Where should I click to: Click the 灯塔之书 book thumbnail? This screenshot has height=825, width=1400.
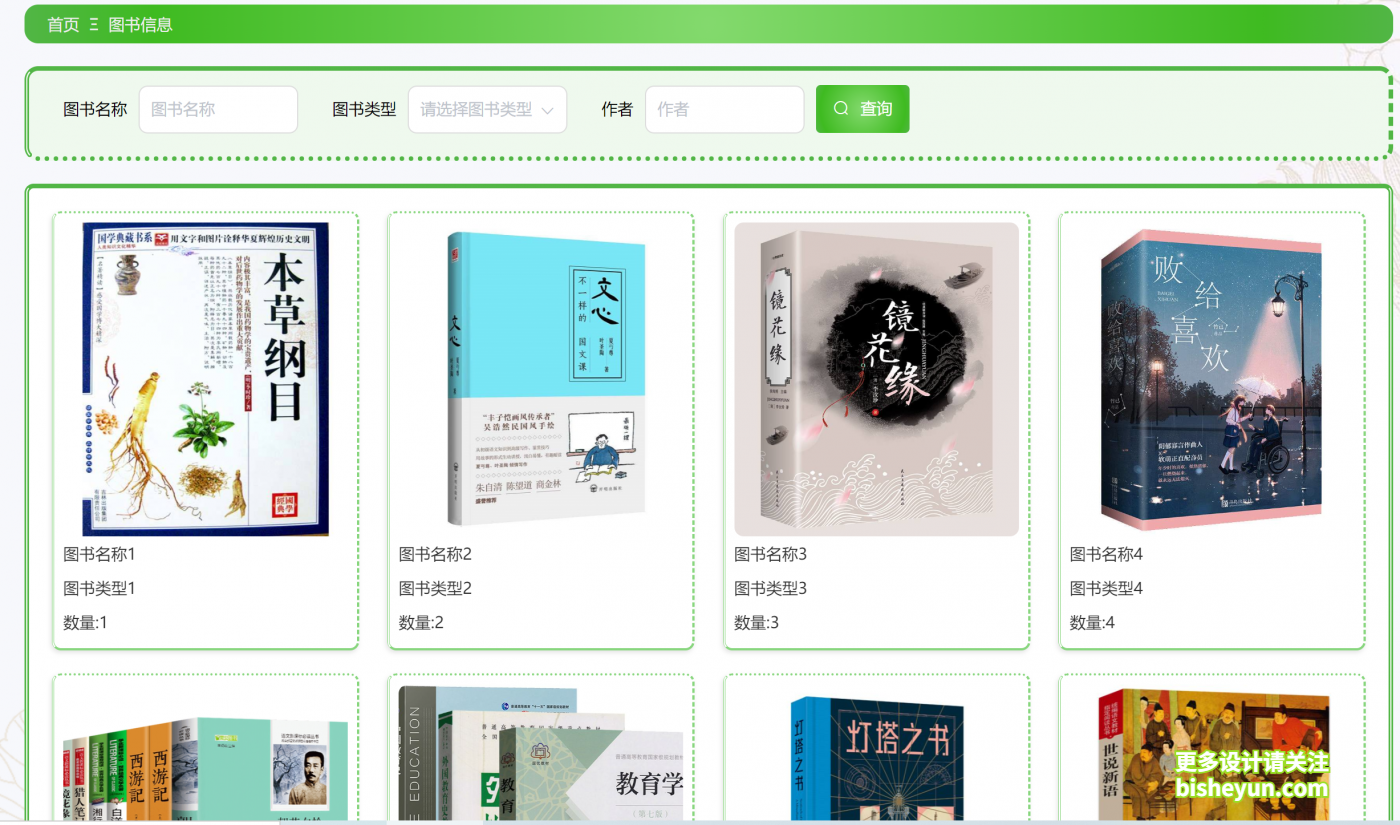876,758
